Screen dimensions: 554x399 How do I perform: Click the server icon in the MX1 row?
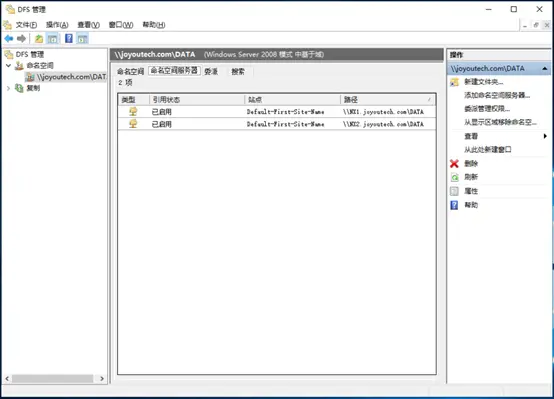coord(133,112)
